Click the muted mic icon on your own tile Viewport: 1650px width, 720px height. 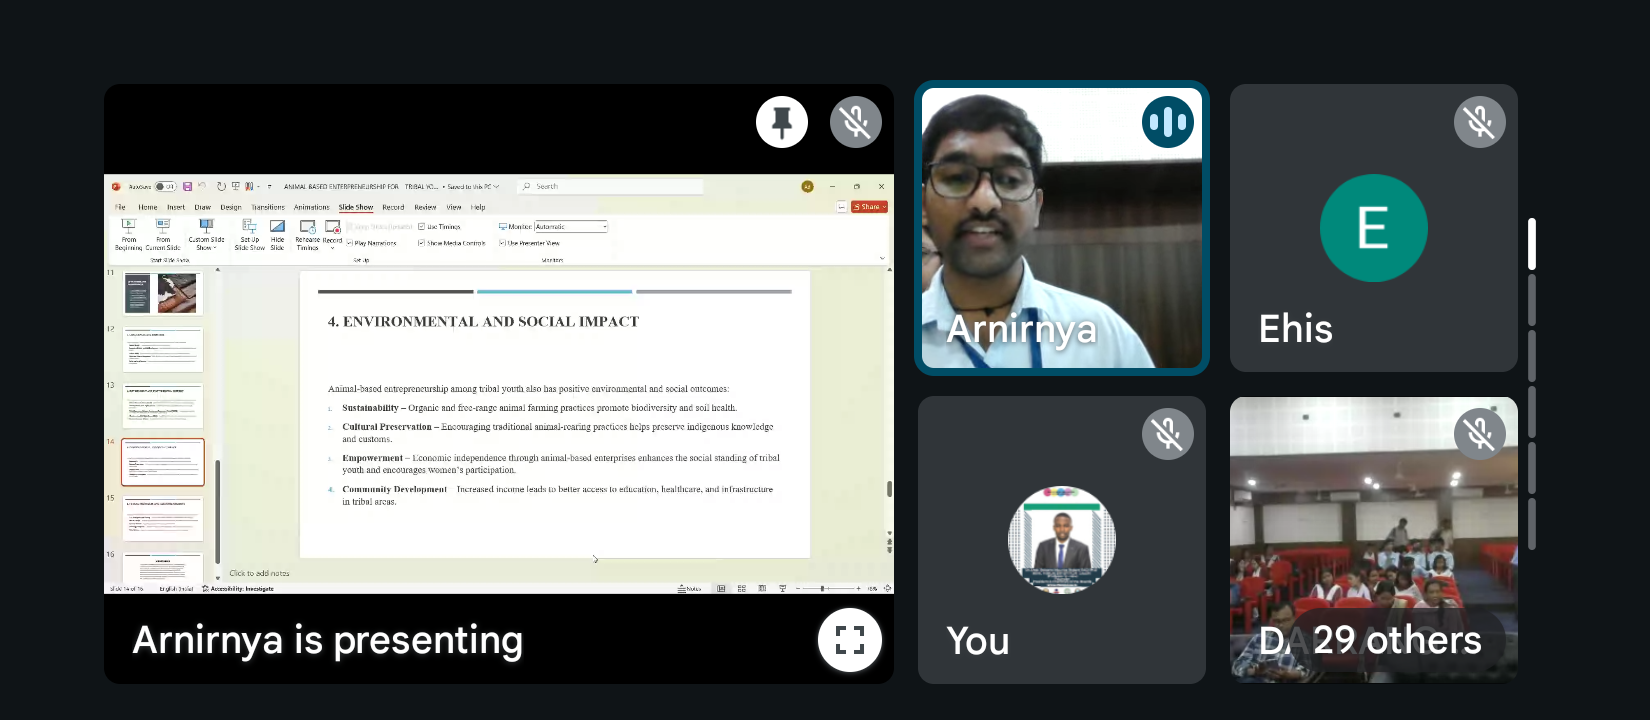(x=1168, y=434)
